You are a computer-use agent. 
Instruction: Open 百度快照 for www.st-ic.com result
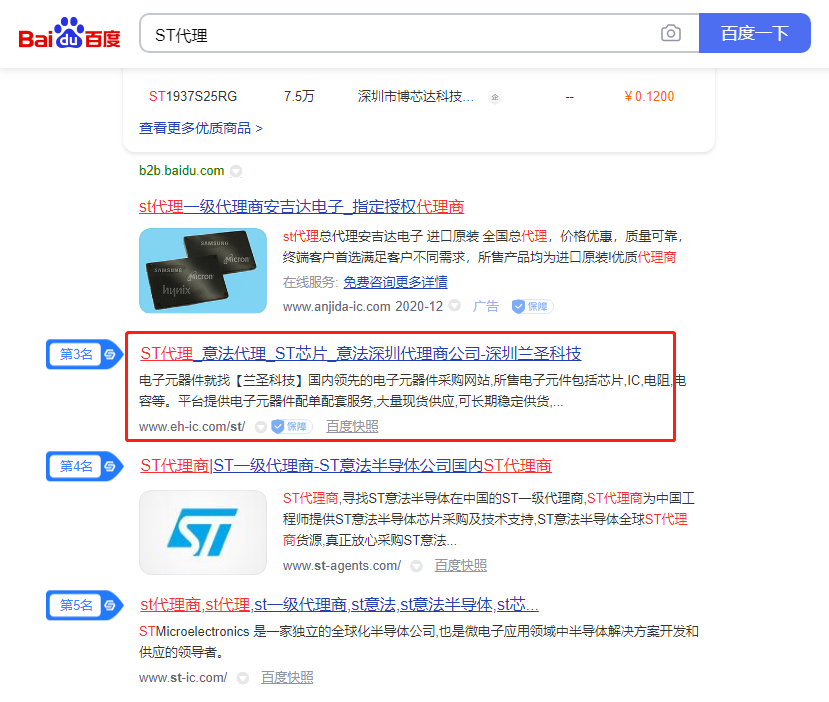pos(287,678)
